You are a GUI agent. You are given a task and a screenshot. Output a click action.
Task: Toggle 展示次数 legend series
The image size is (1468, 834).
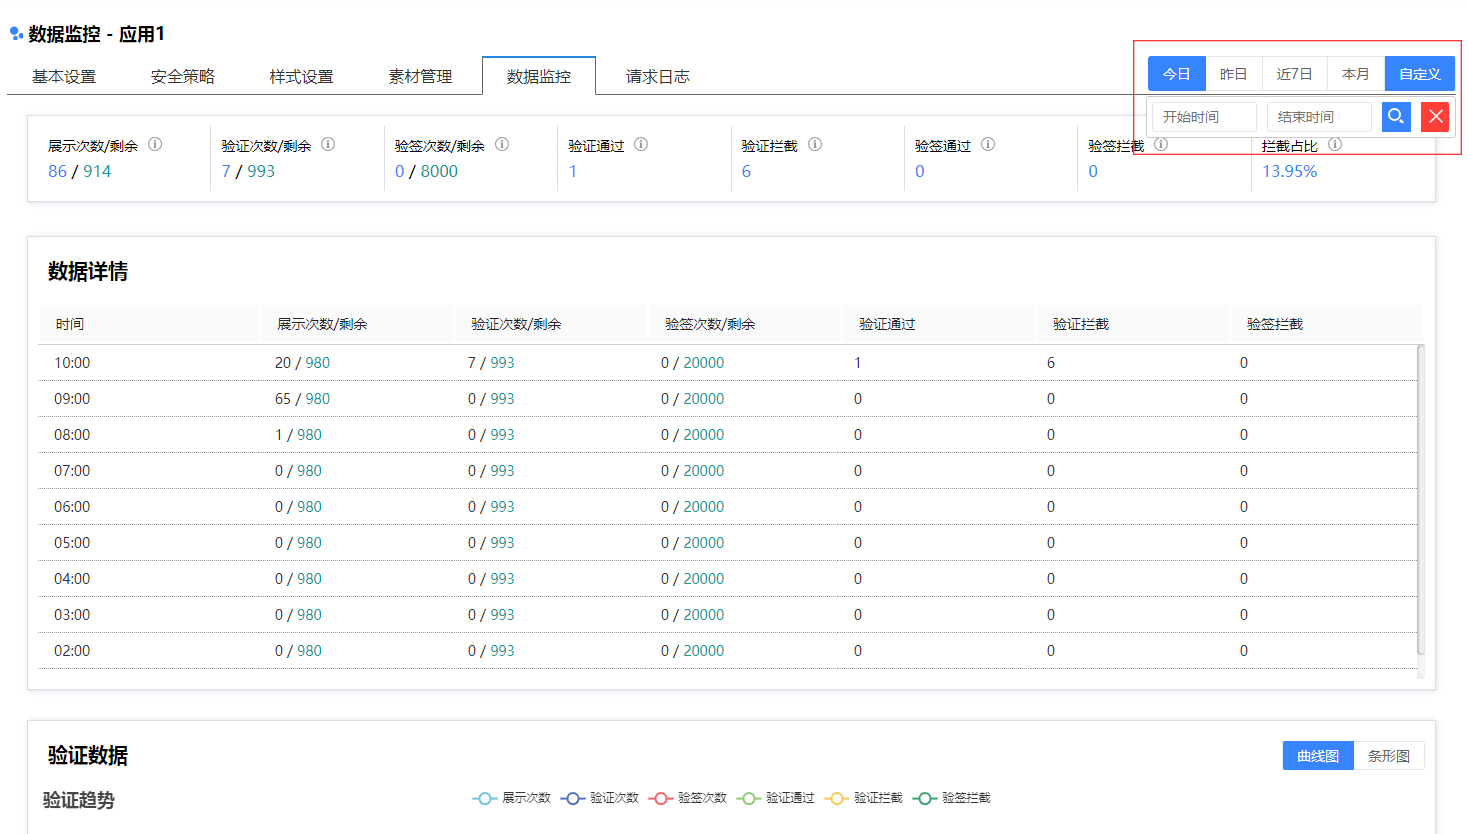pyautogui.click(x=512, y=798)
